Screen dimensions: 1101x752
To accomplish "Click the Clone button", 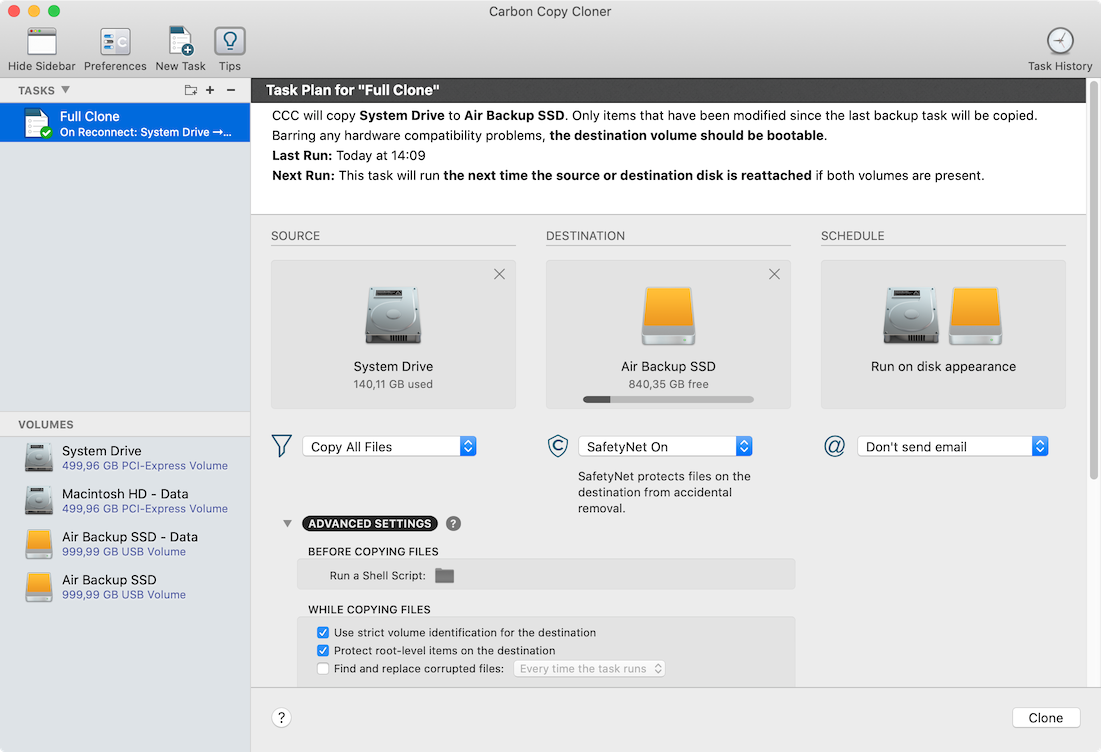I will (1046, 718).
